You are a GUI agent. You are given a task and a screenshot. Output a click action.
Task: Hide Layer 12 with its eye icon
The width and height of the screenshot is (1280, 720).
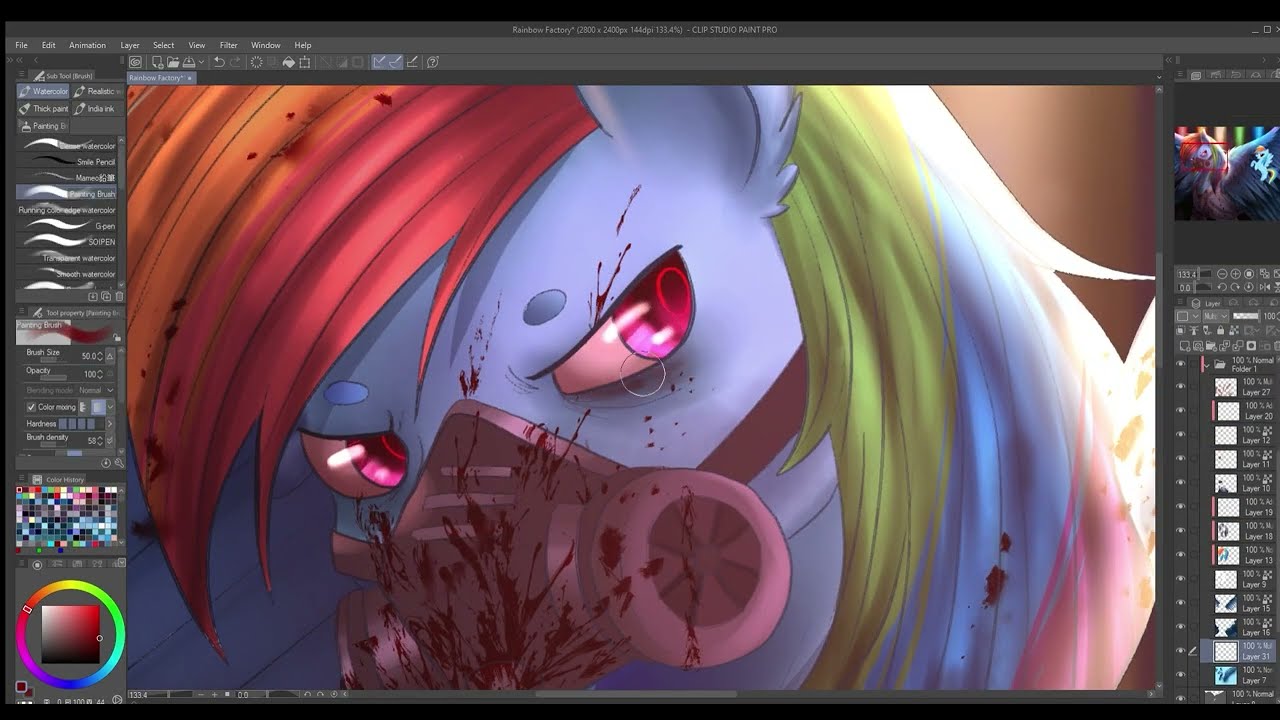[x=1180, y=435]
